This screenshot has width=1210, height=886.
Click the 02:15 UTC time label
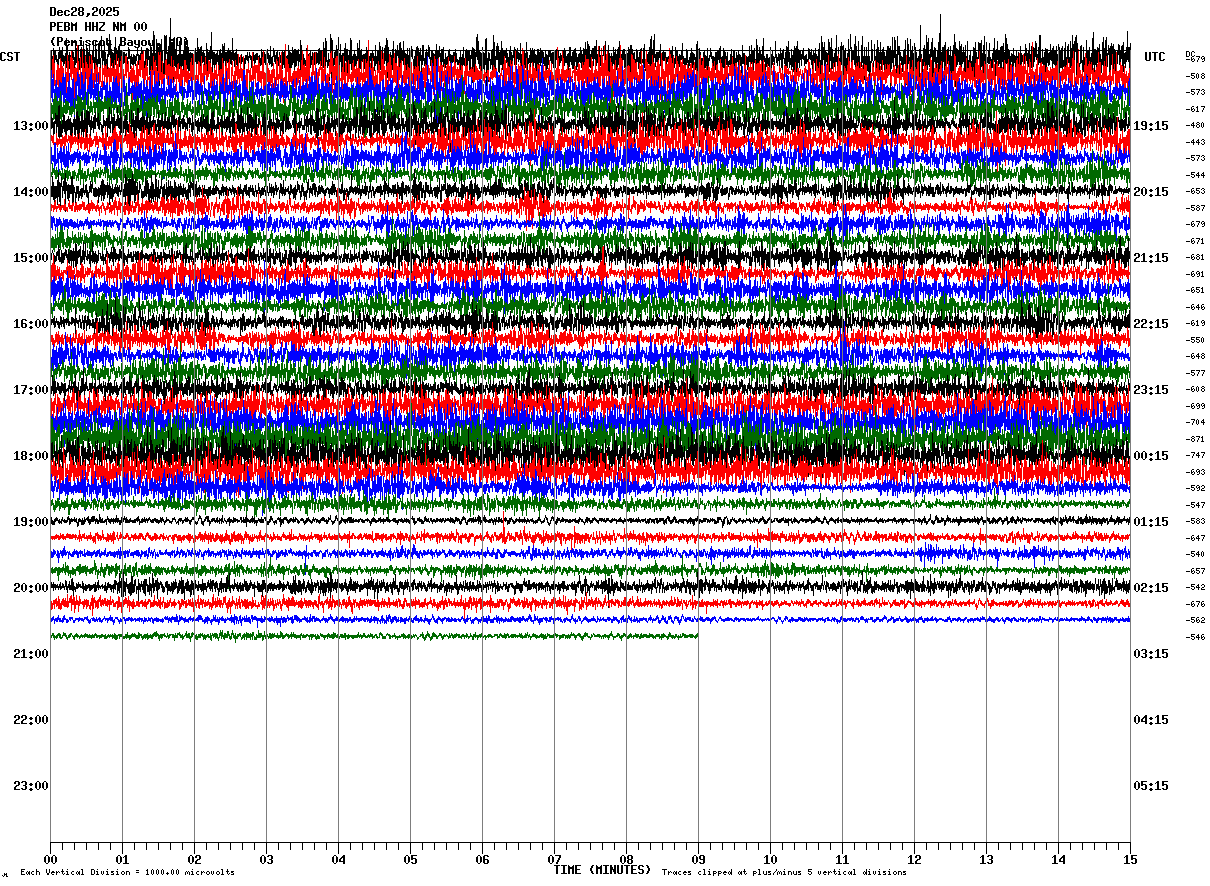pyautogui.click(x=1151, y=588)
